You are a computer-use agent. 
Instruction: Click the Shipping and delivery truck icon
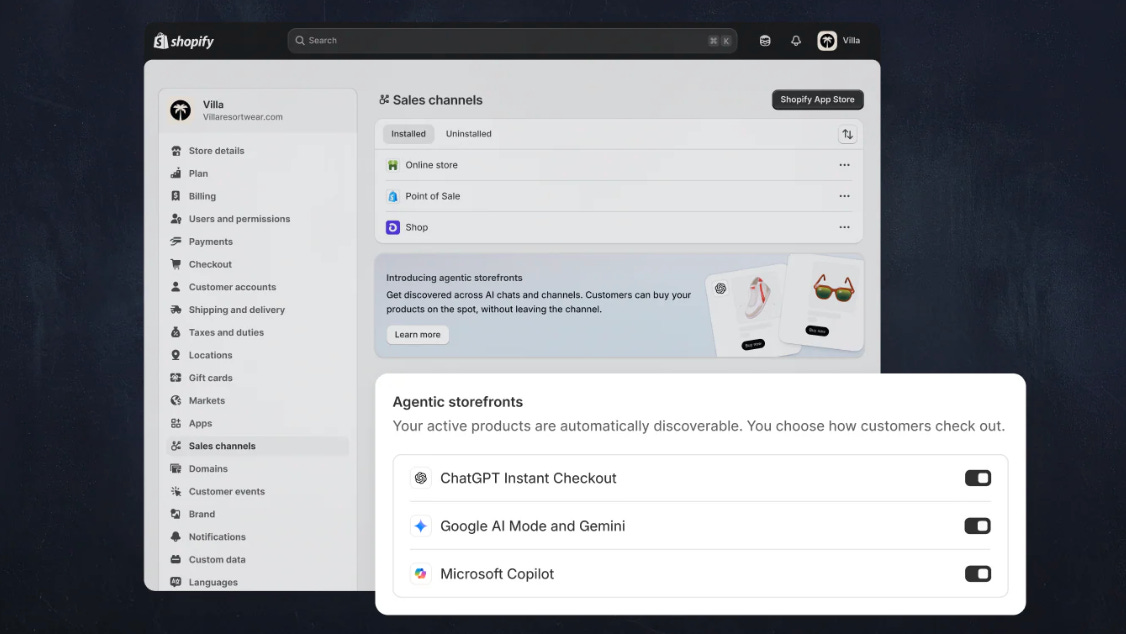[176, 309]
